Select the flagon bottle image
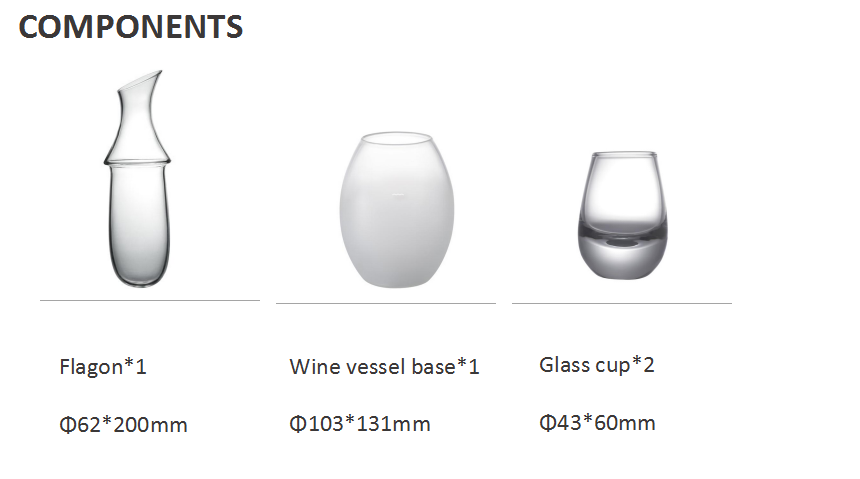The width and height of the screenshot is (860, 479). tap(138, 178)
